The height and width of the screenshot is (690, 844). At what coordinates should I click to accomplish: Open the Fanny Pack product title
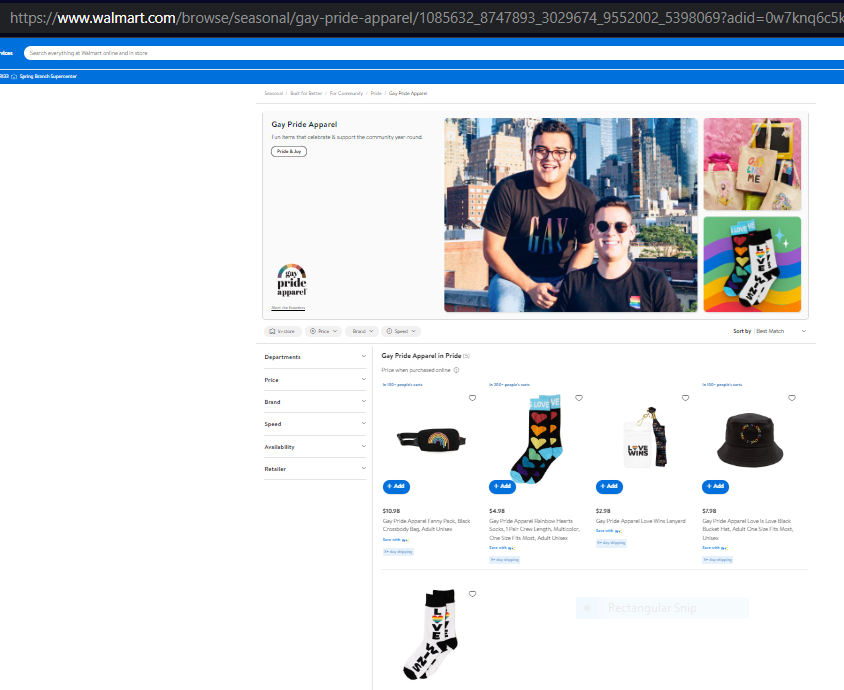426,525
